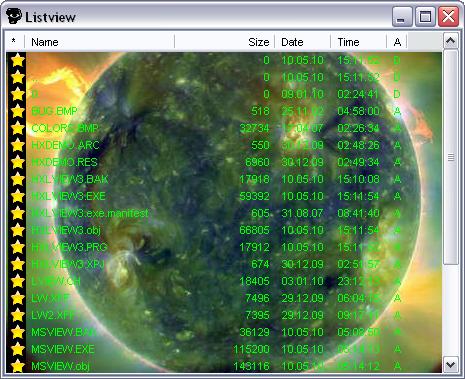Screen dimensions: 465x379
Task: Choose the HXLVIEW3.PRG entry
Action: pyautogui.click(x=69, y=247)
